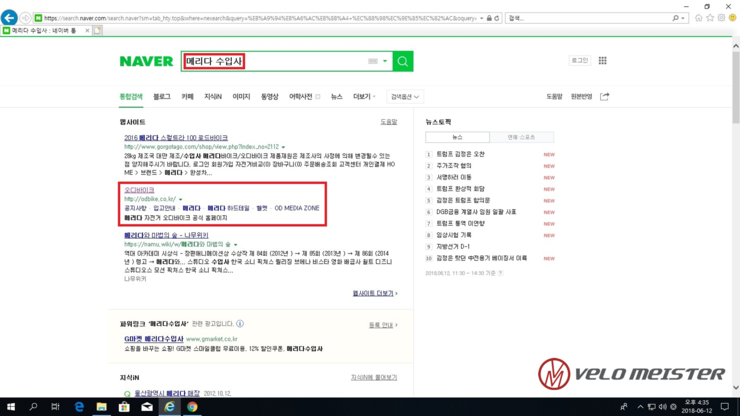Viewport: 740px width, 416px height.
Task: Open Mail app from taskbar
Action: (147, 407)
